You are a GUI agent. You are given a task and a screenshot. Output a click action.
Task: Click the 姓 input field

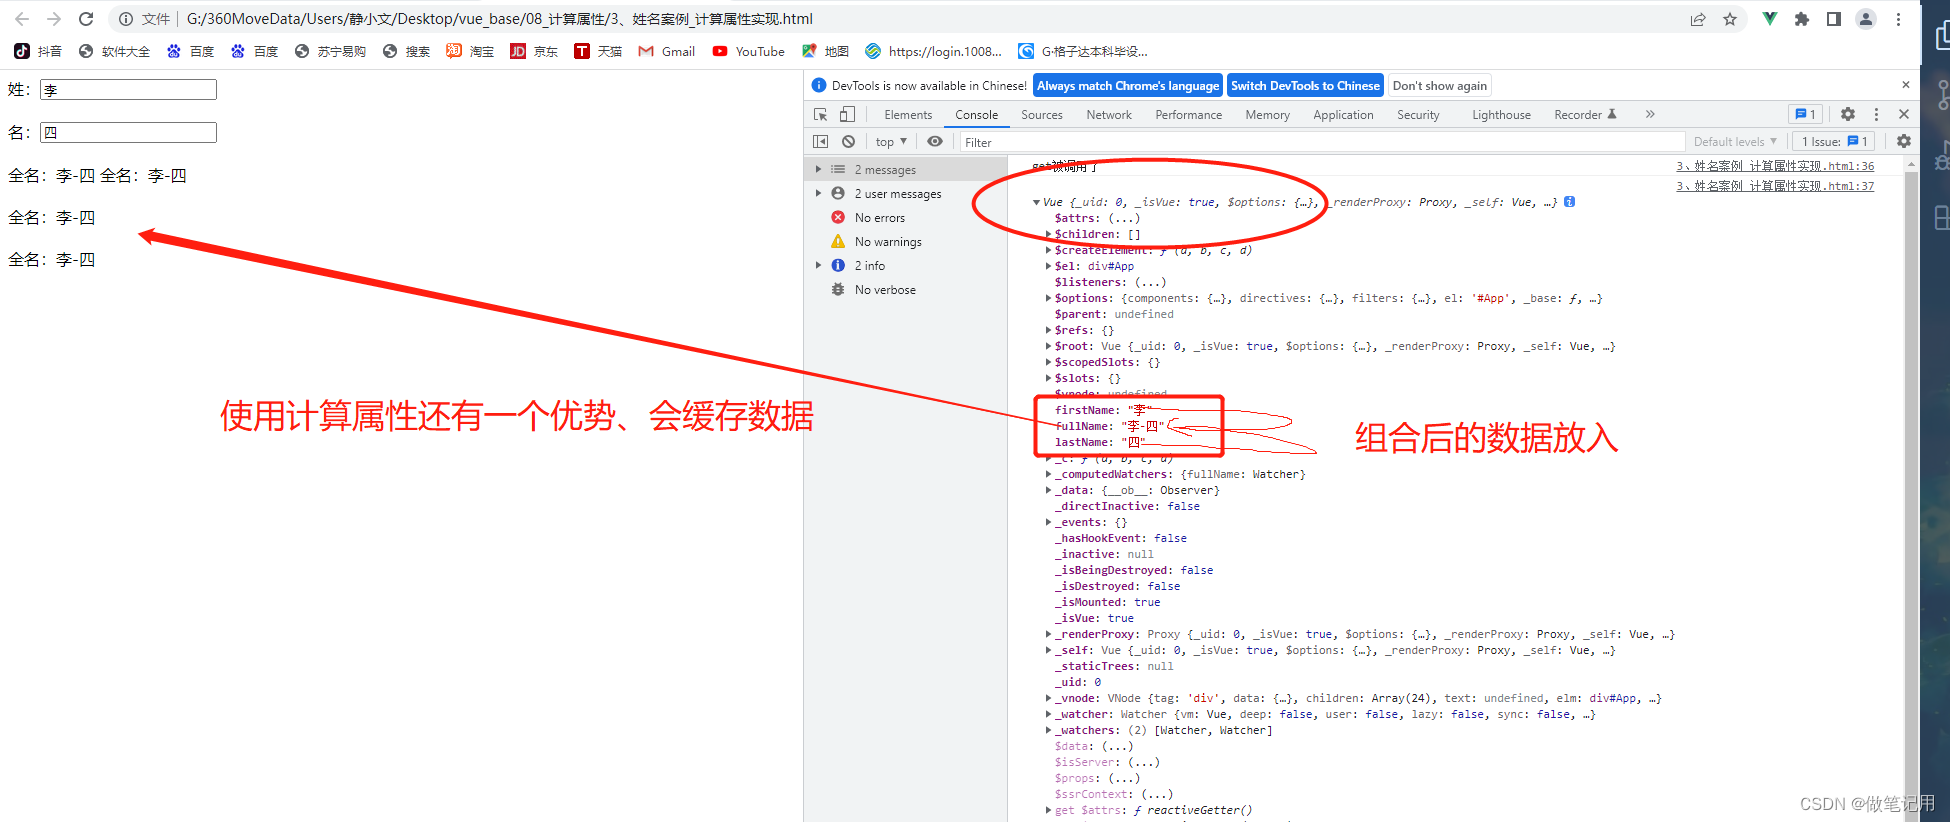[x=128, y=90]
